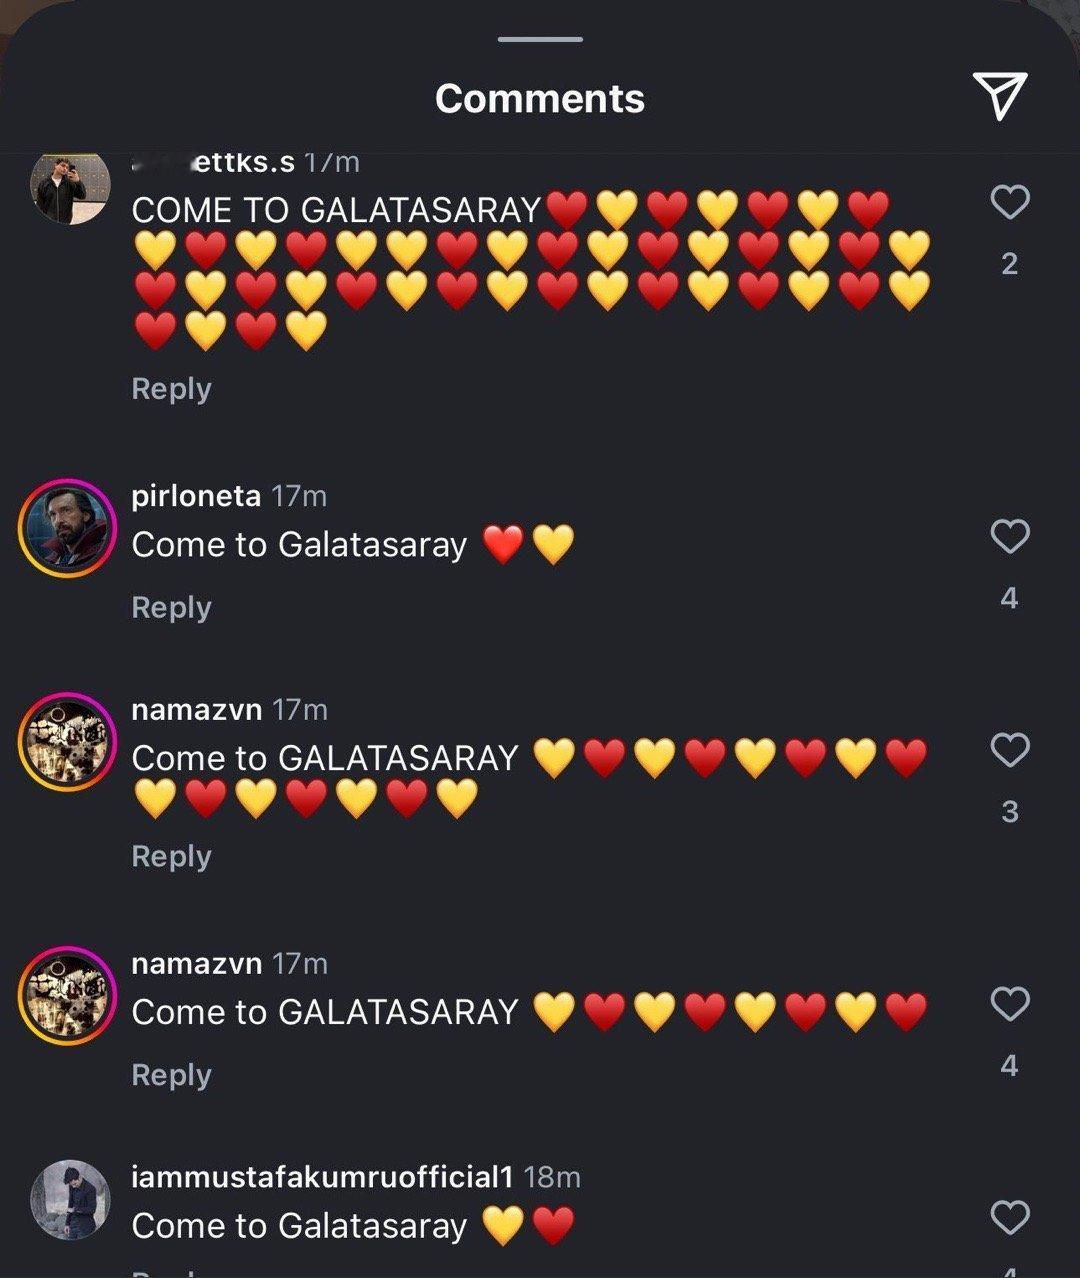Like the second namazvn comment

pyautogui.click(x=1009, y=1004)
